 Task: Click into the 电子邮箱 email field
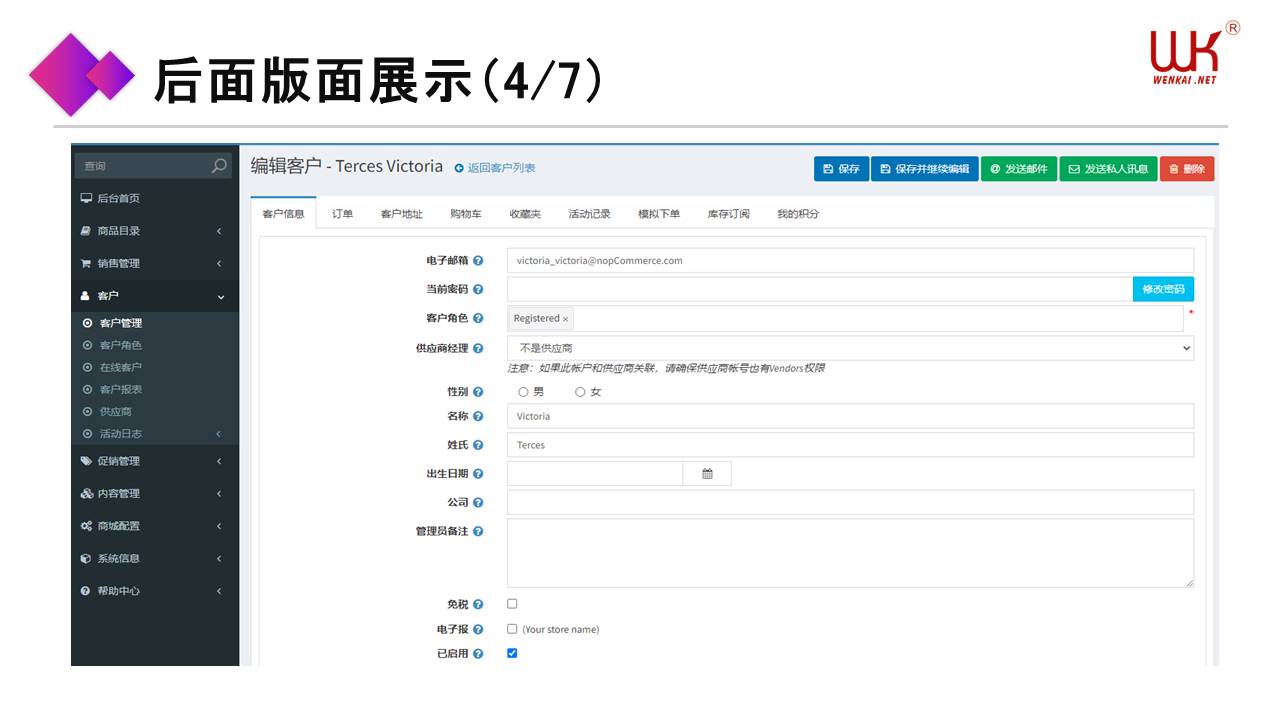850,261
